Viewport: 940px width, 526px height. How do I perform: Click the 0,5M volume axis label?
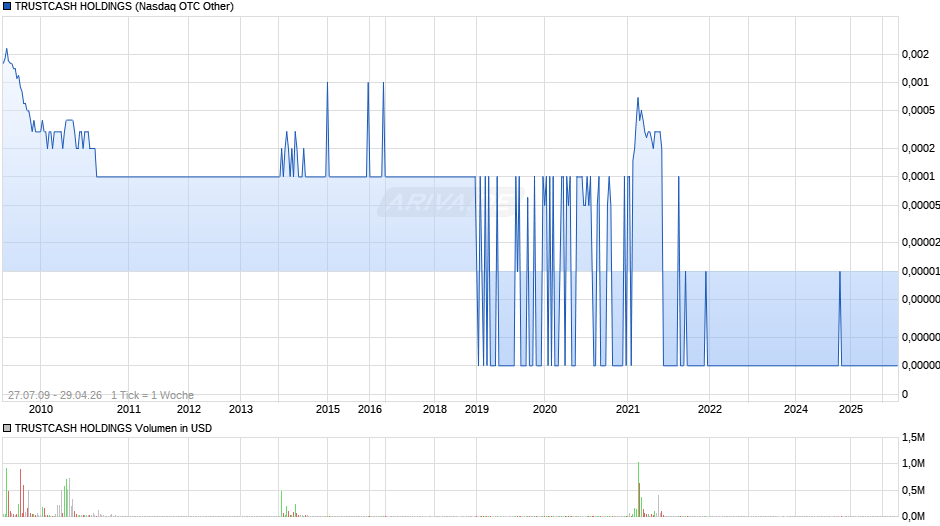coord(914,490)
